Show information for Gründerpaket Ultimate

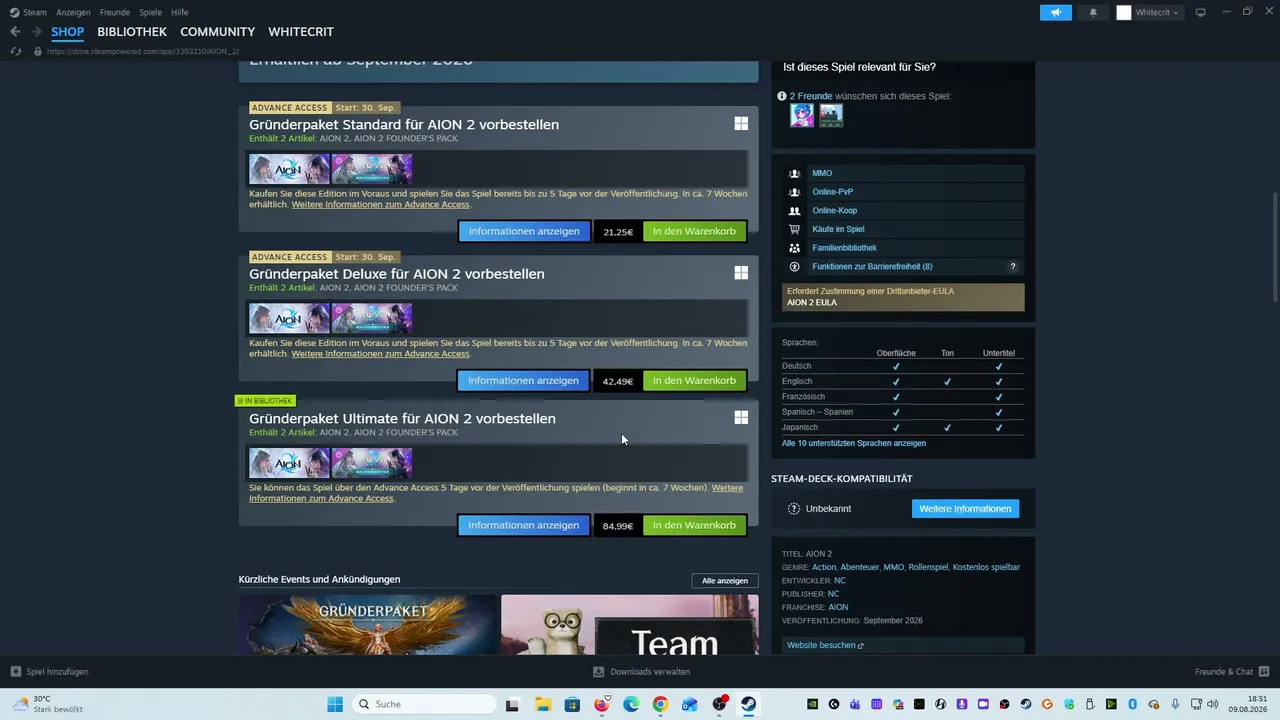point(524,525)
